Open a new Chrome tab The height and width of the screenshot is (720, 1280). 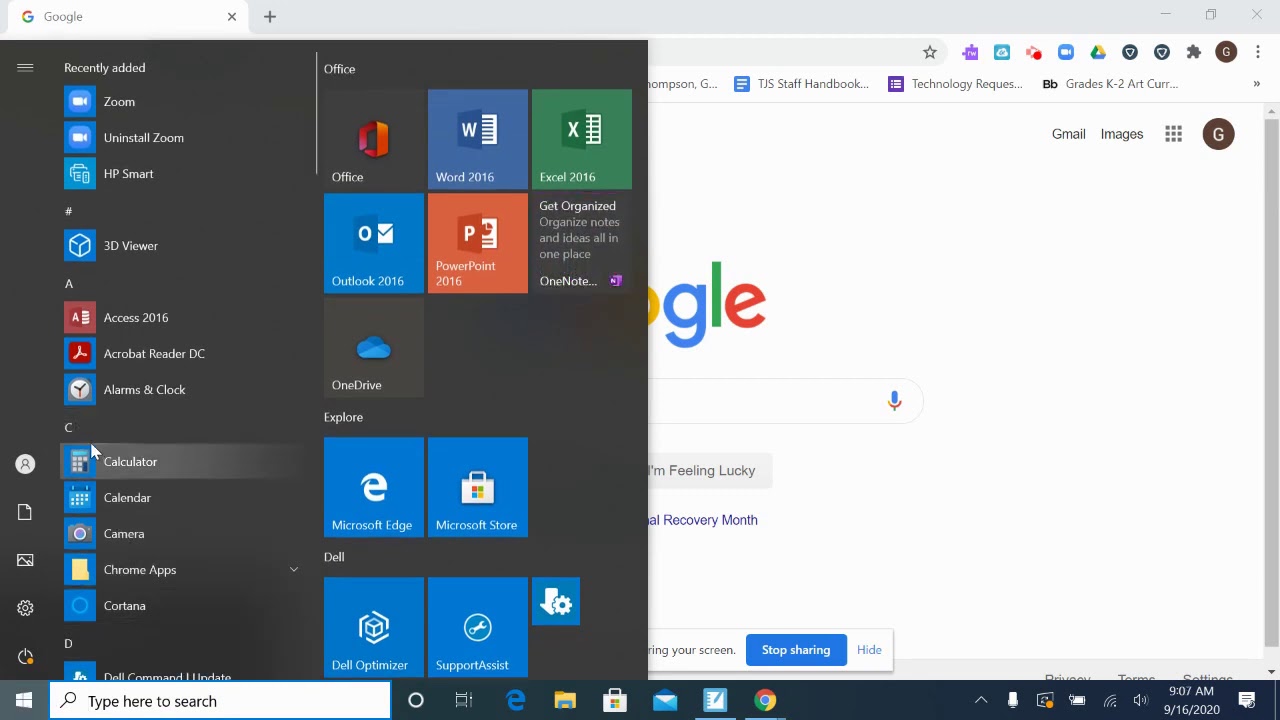point(270,17)
